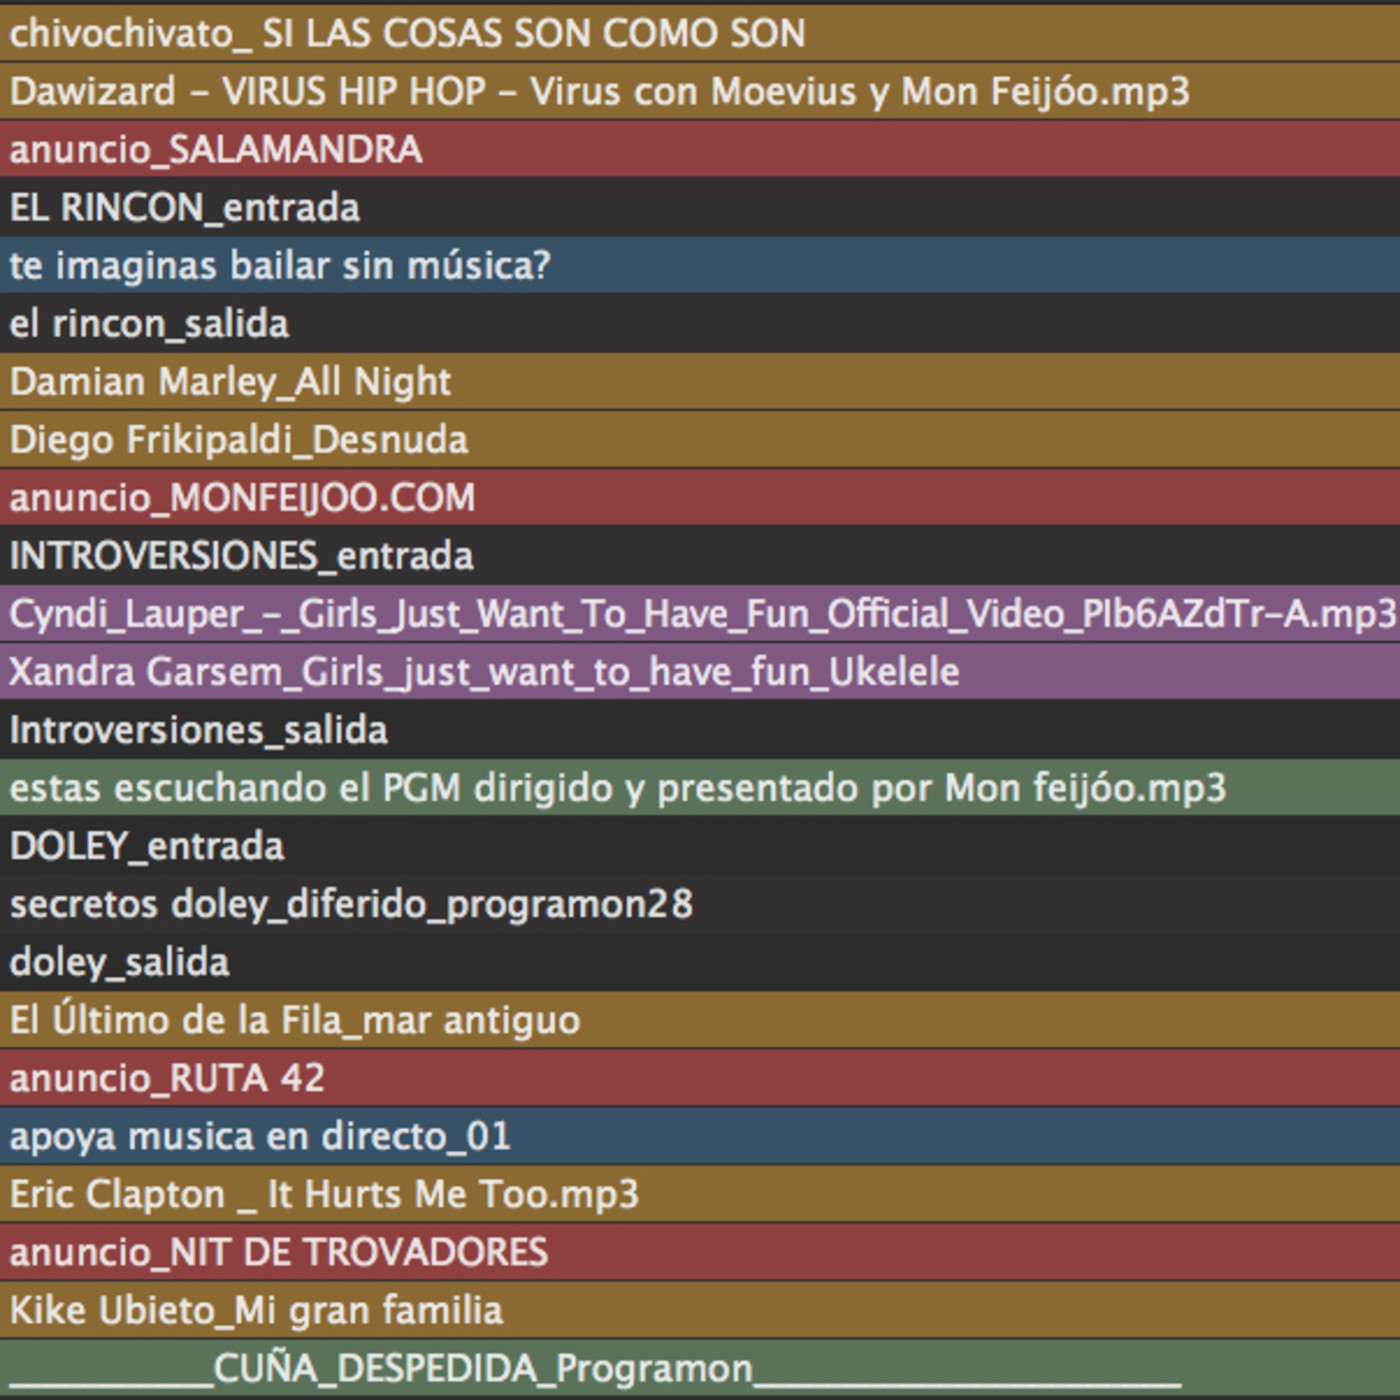Choose the Xandra Garsem Ukelele version track

click(485, 671)
